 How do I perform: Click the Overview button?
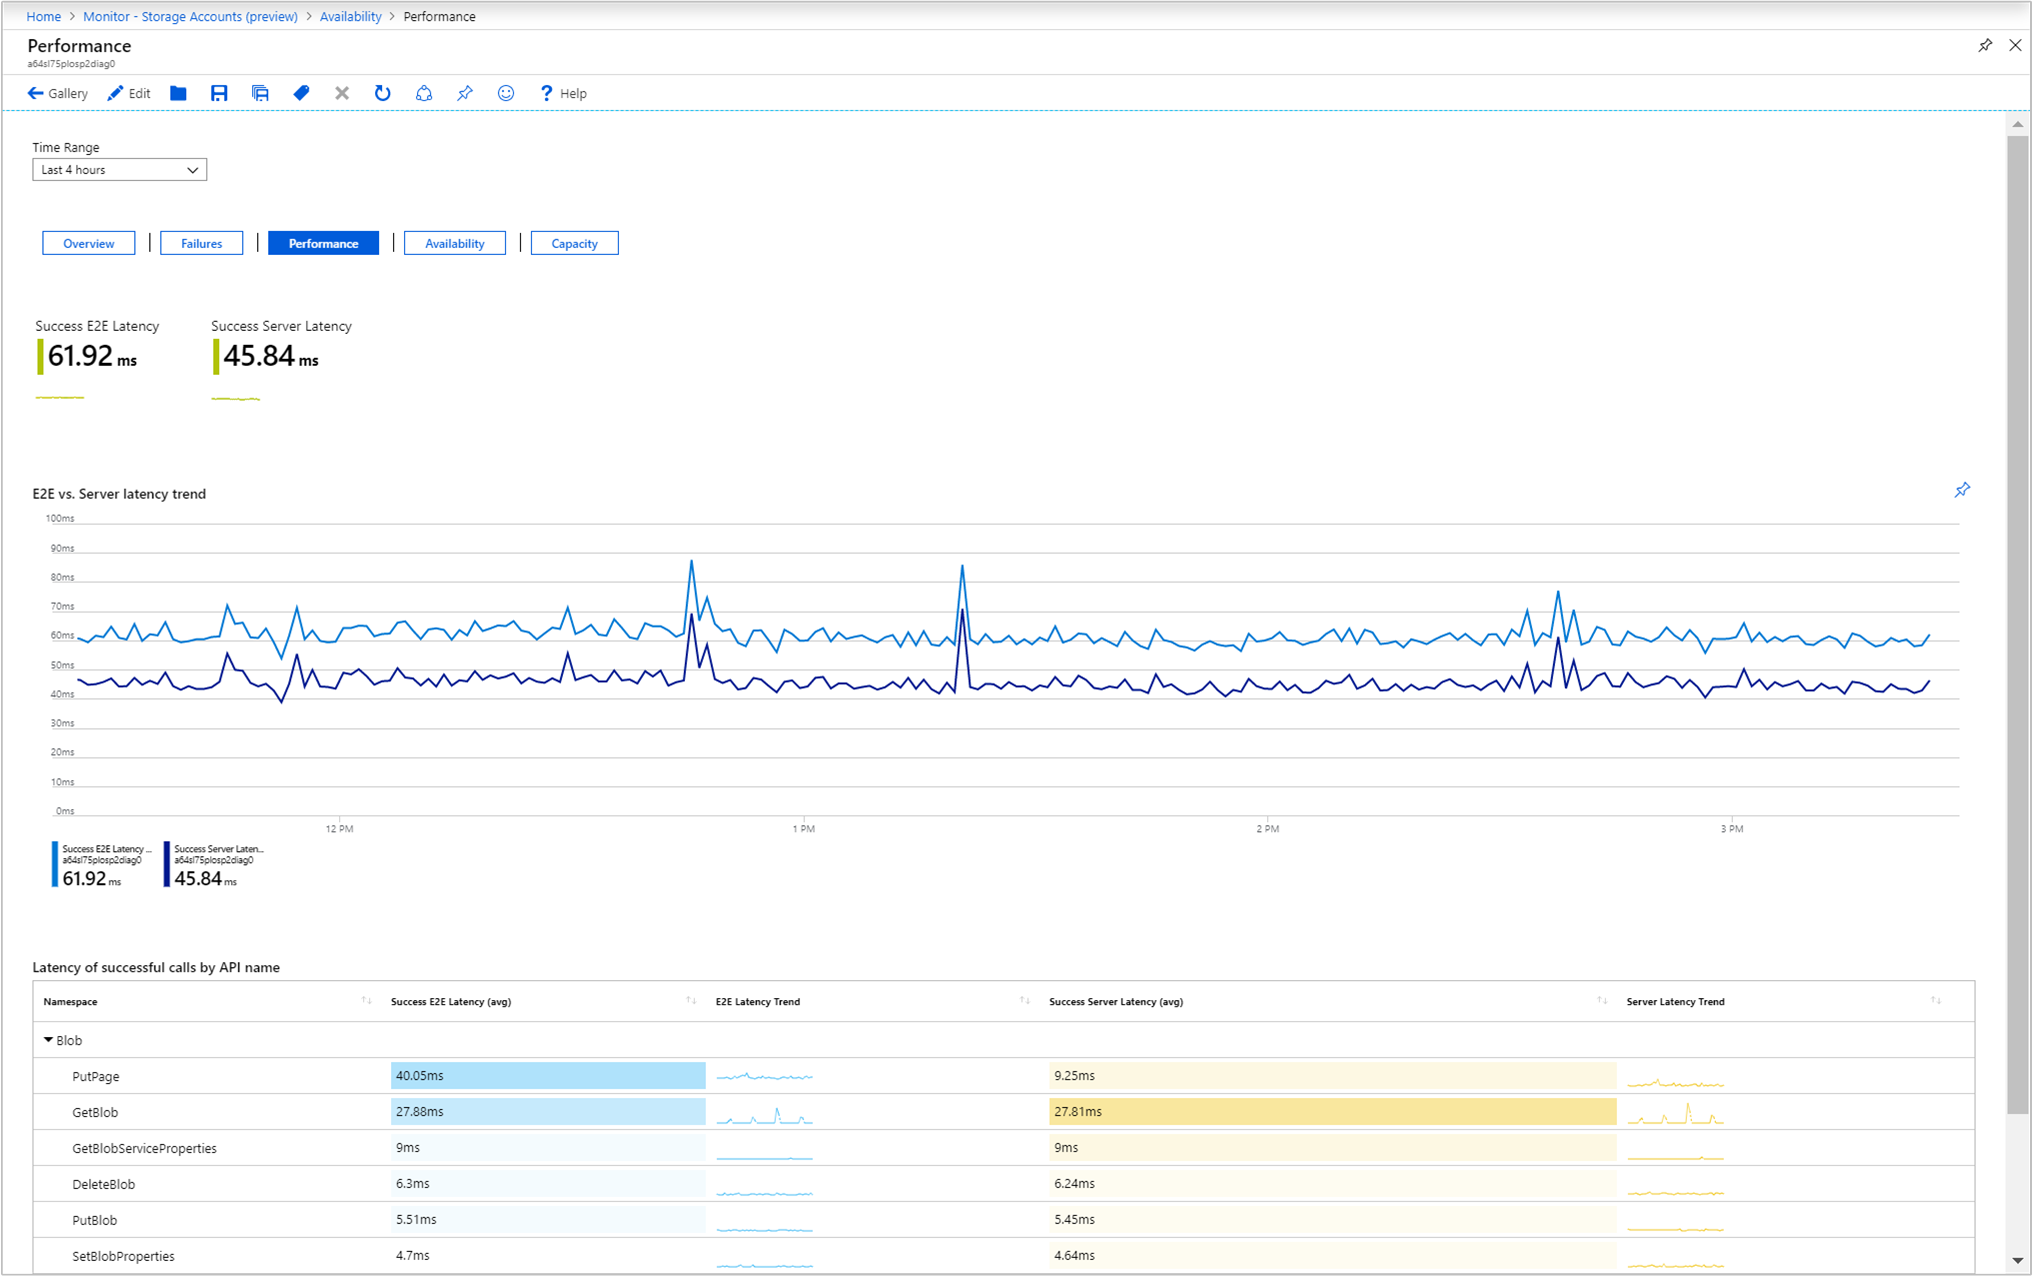coord(88,245)
